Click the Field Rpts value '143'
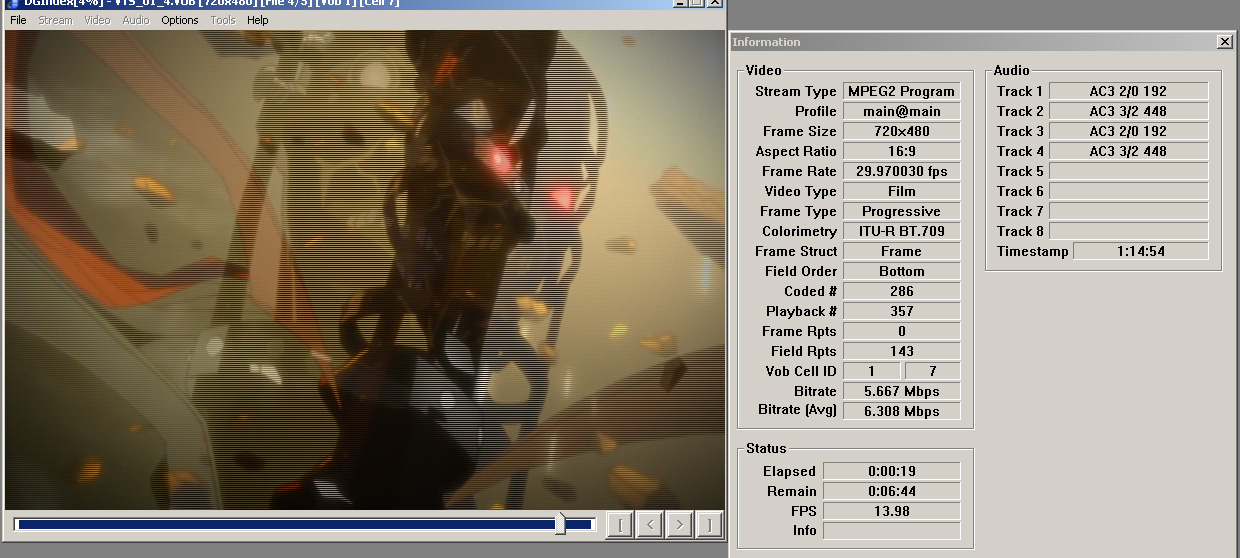1240x558 pixels. tap(902, 351)
